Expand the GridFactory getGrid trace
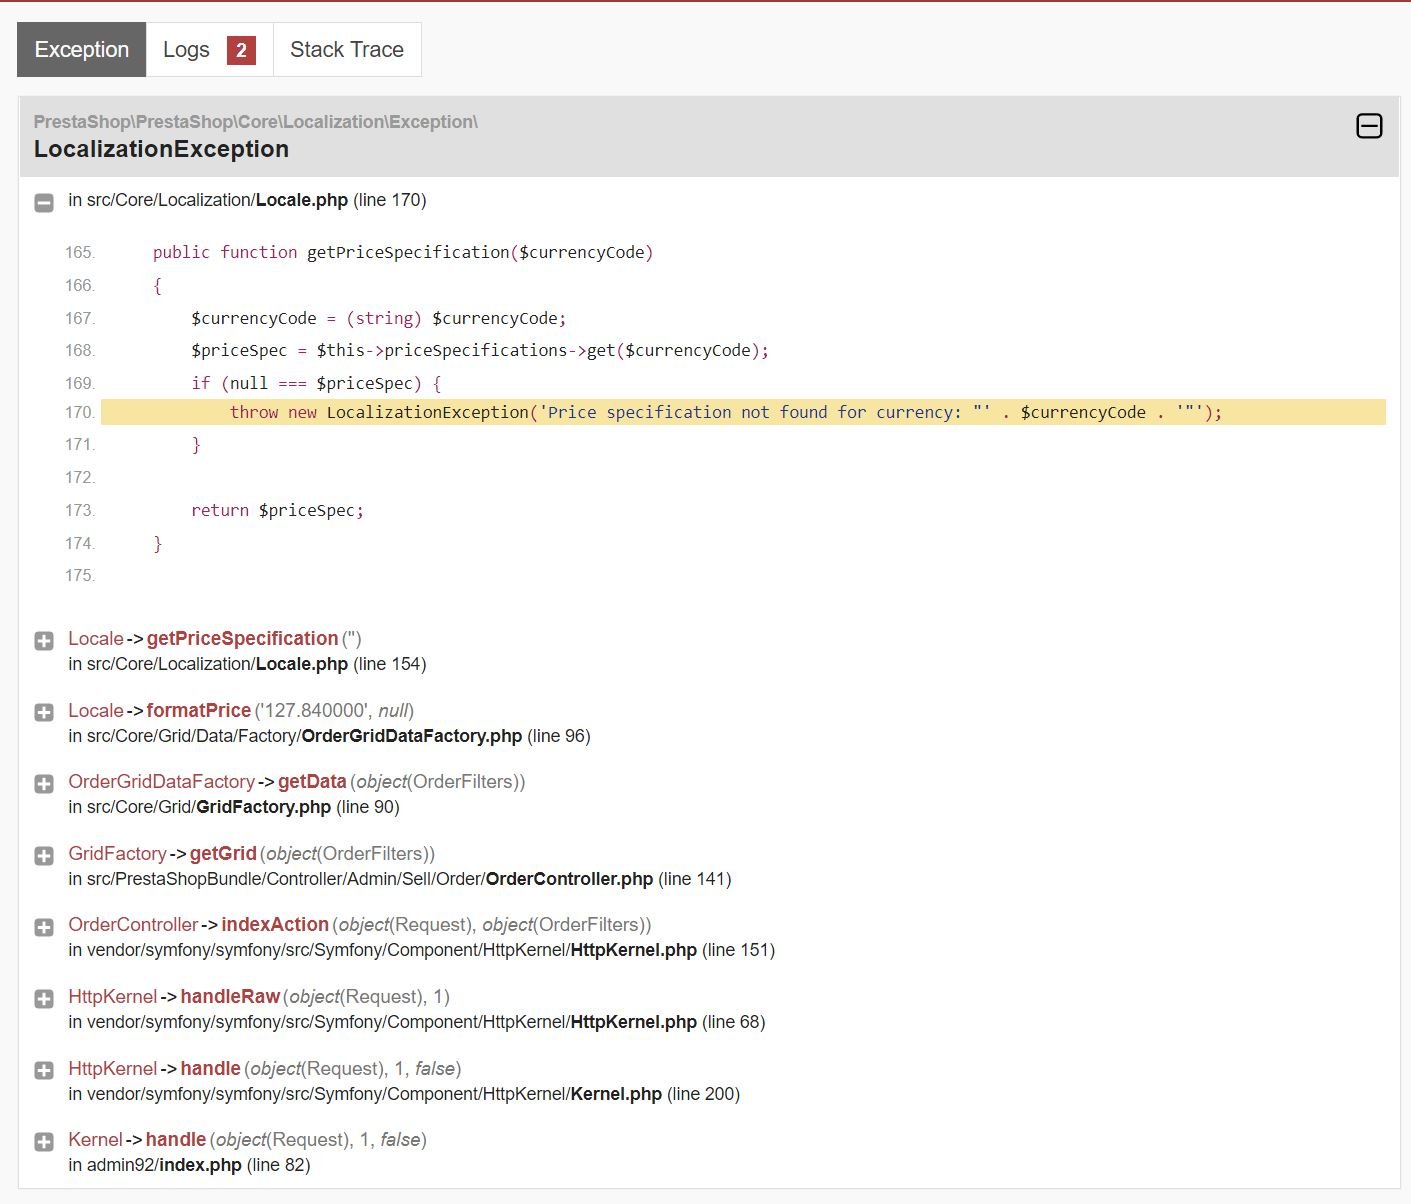The width and height of the screenshot is (1411, 1204). click(44, 856)
